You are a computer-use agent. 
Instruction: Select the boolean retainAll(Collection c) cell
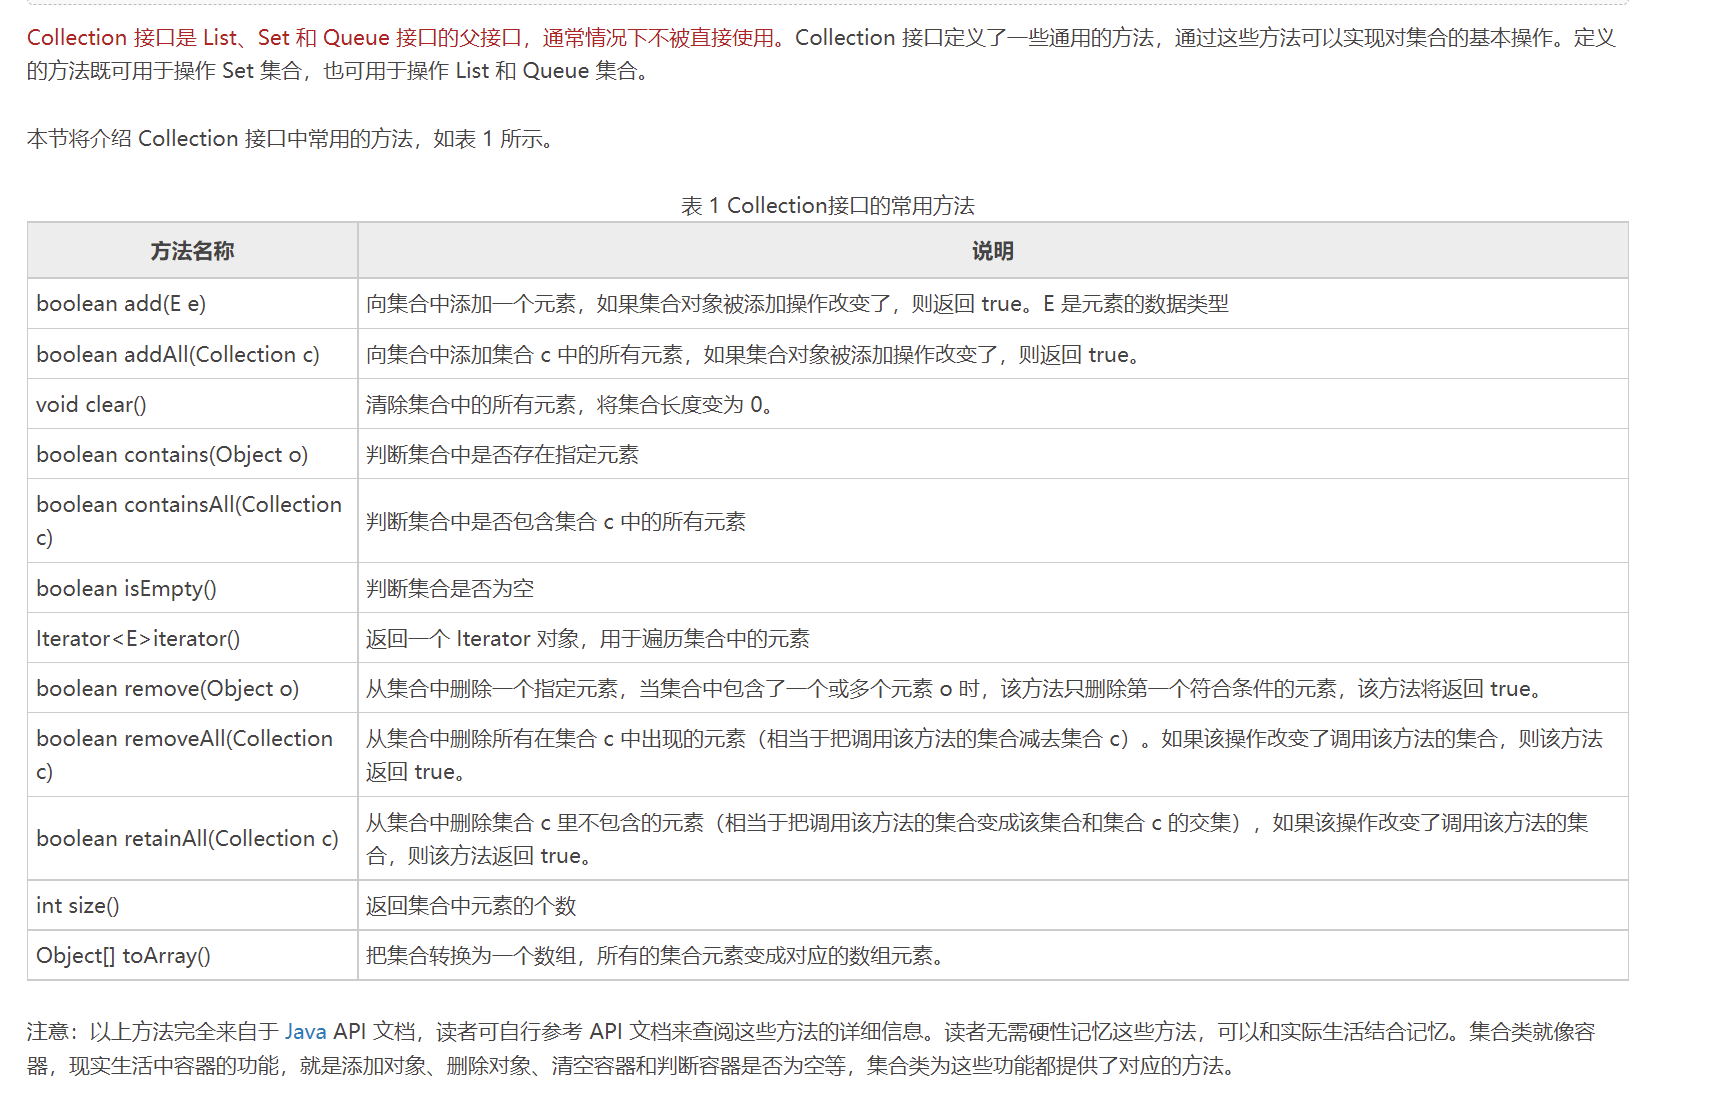[192, 838]
